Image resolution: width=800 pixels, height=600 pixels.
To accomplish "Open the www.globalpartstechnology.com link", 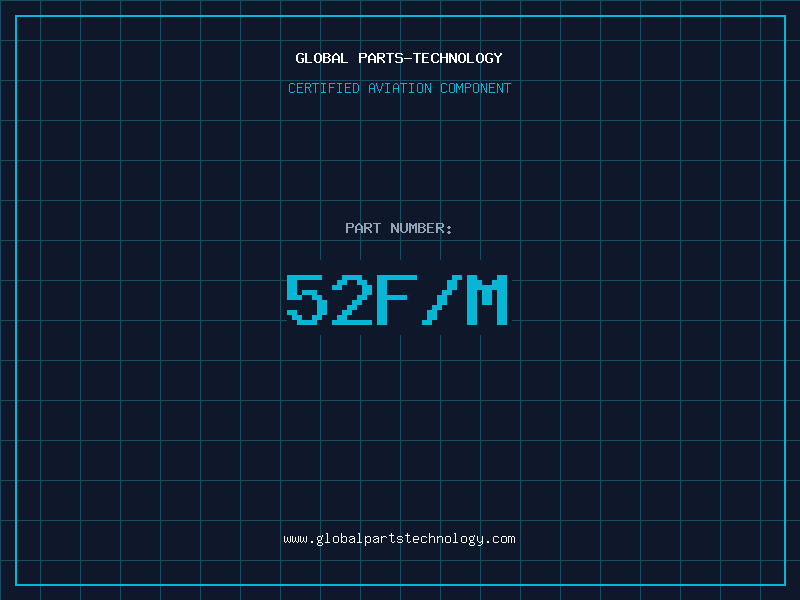I will click(399, 539).
